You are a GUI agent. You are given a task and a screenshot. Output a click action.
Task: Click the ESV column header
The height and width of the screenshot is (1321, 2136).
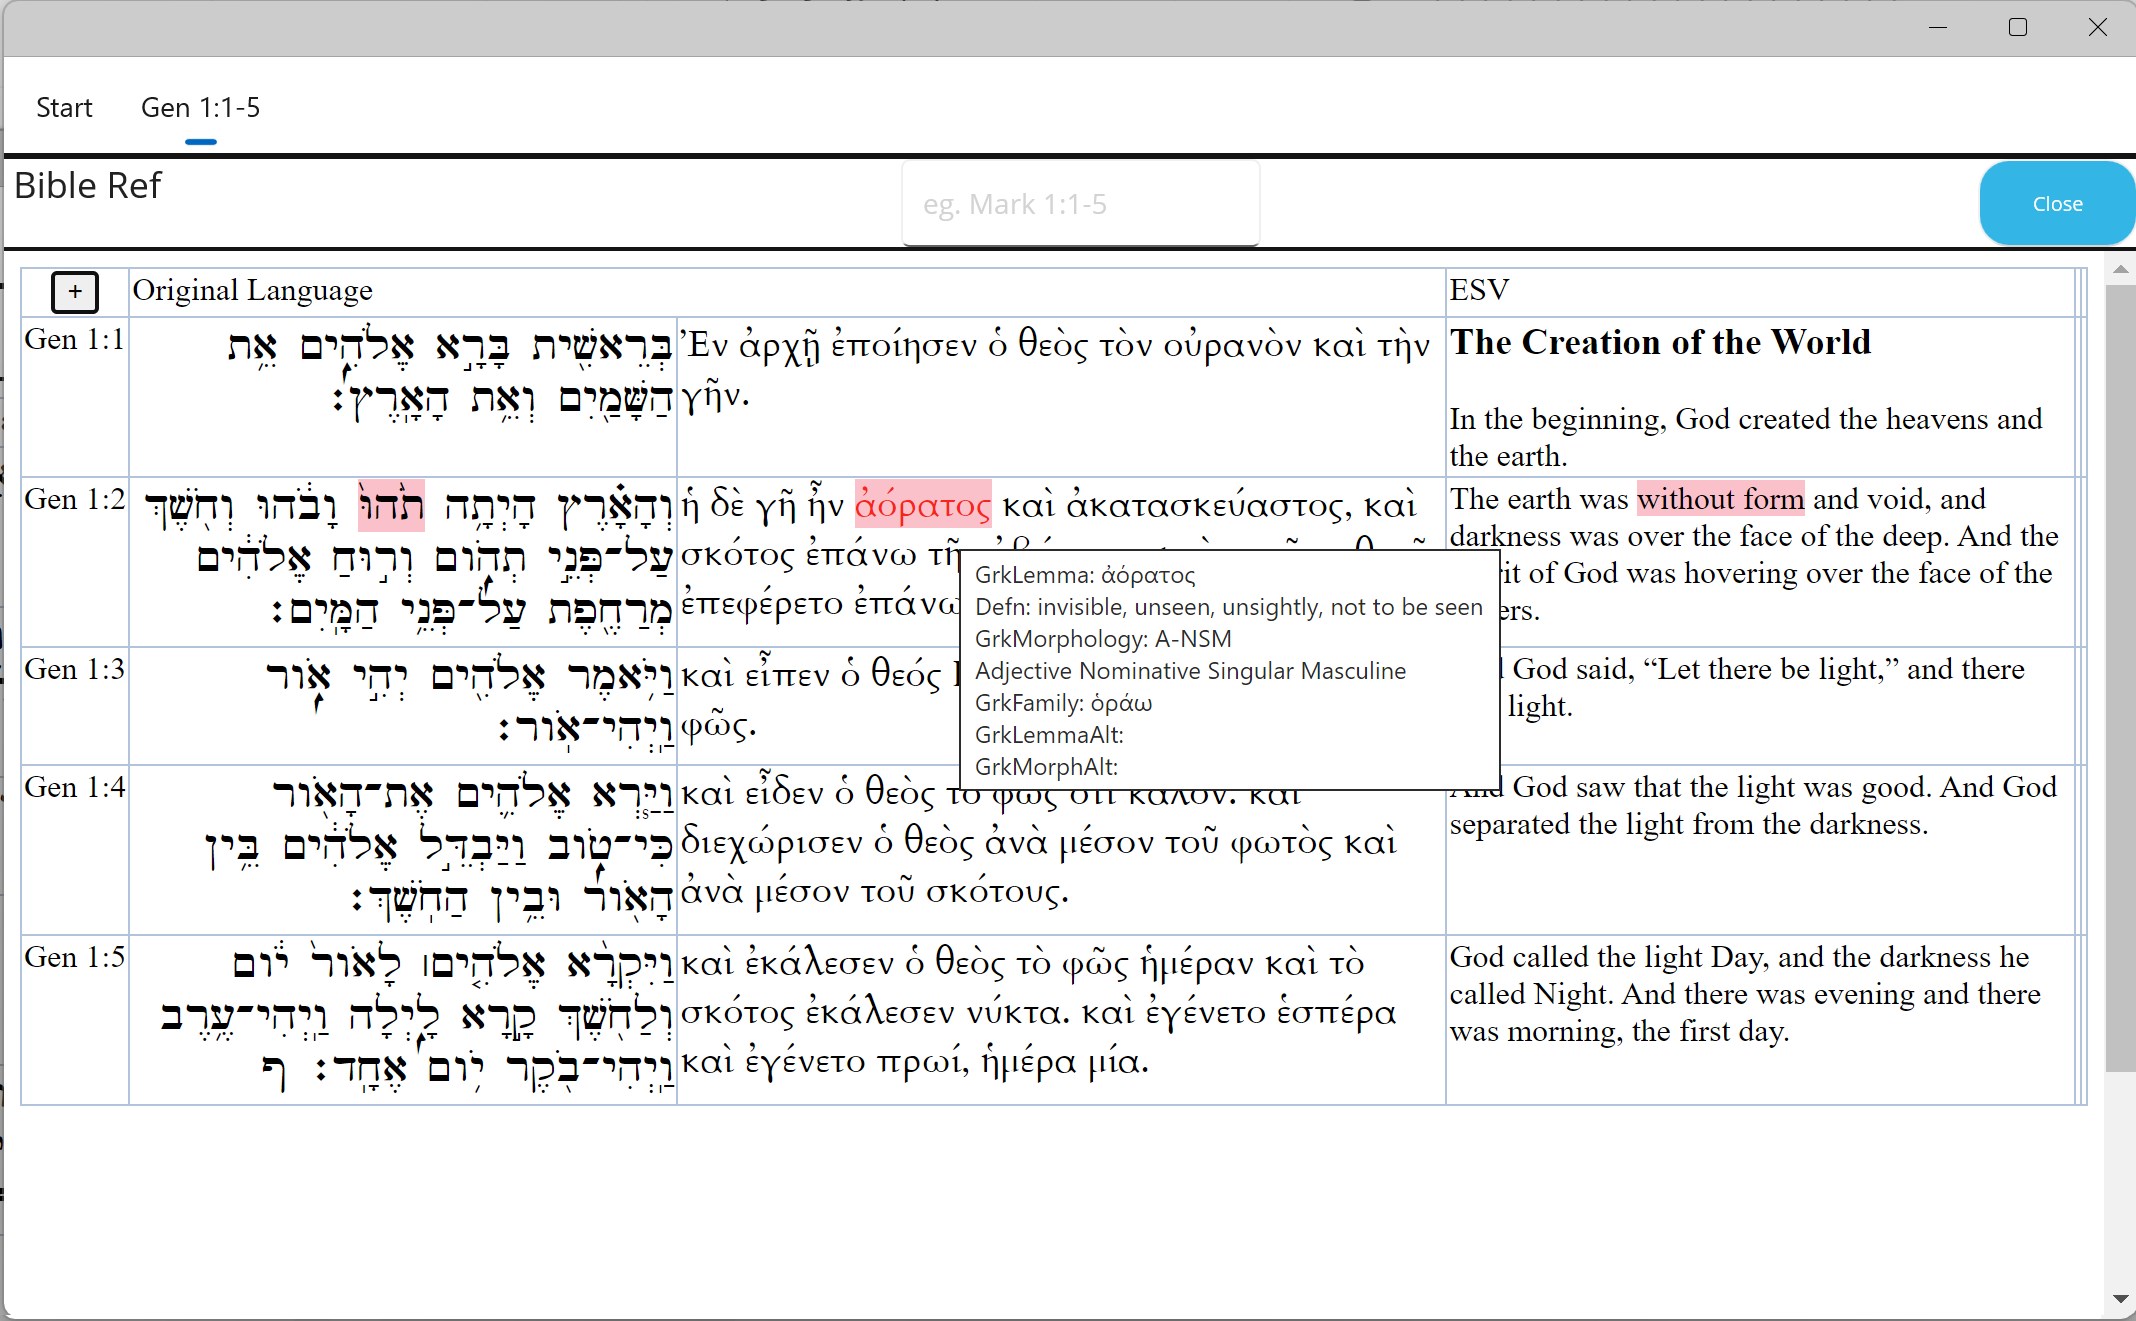pos(1477,290)
